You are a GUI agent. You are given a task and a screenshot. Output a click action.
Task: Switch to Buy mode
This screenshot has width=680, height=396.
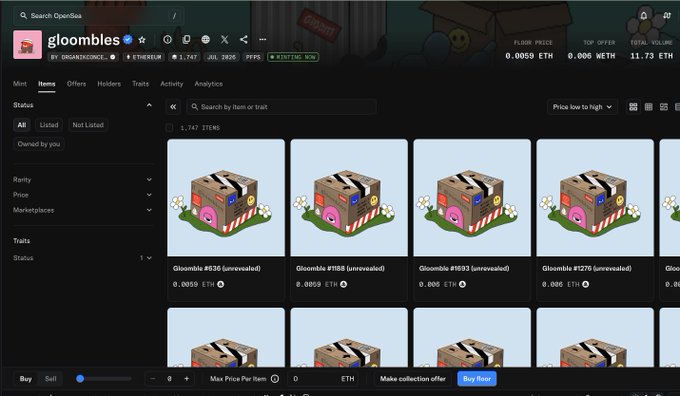pos(26,379)
